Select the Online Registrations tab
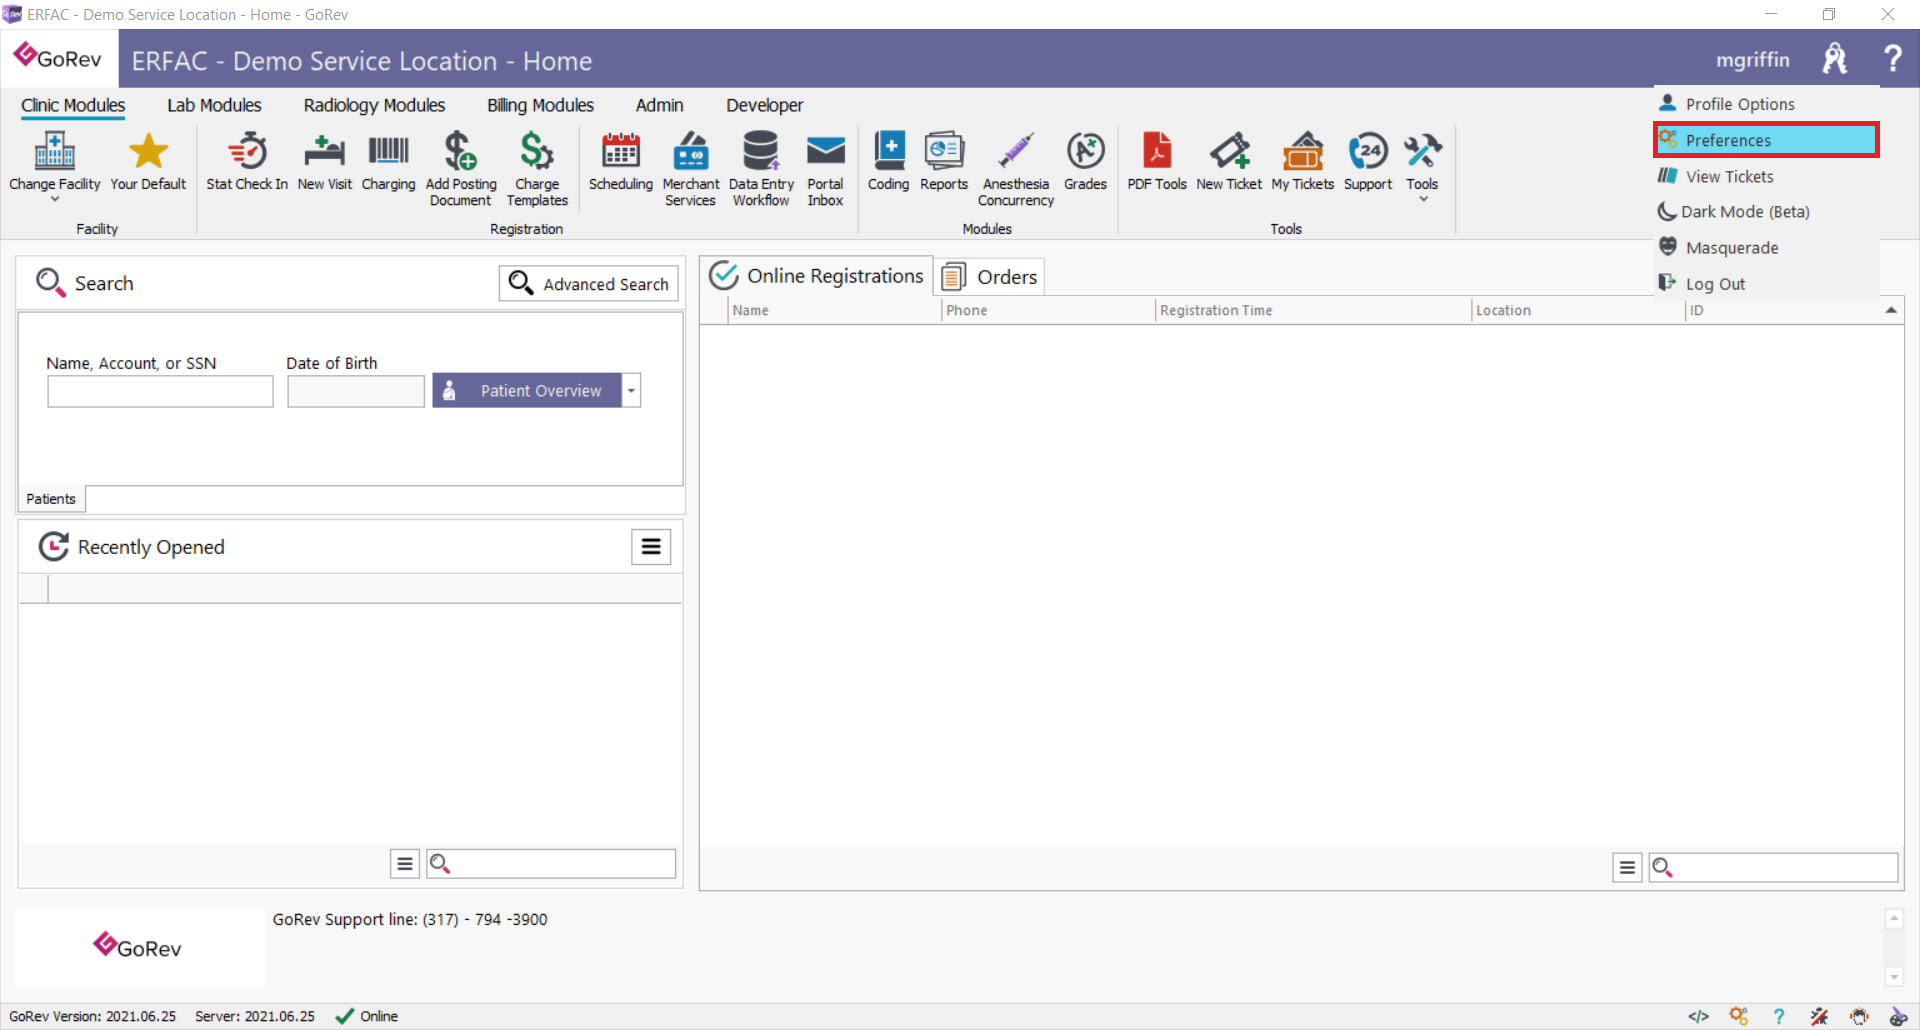1920x1030 pixels. 817,276
